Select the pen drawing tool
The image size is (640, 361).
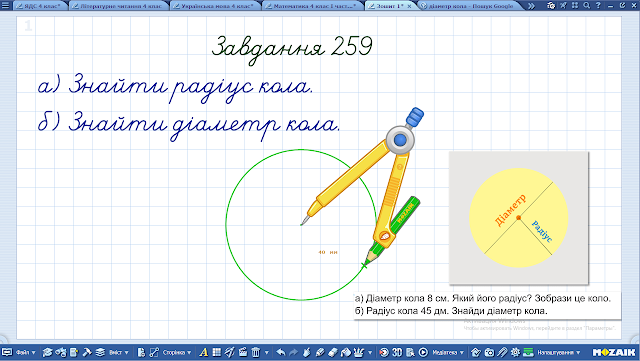(x=320, y=352)
